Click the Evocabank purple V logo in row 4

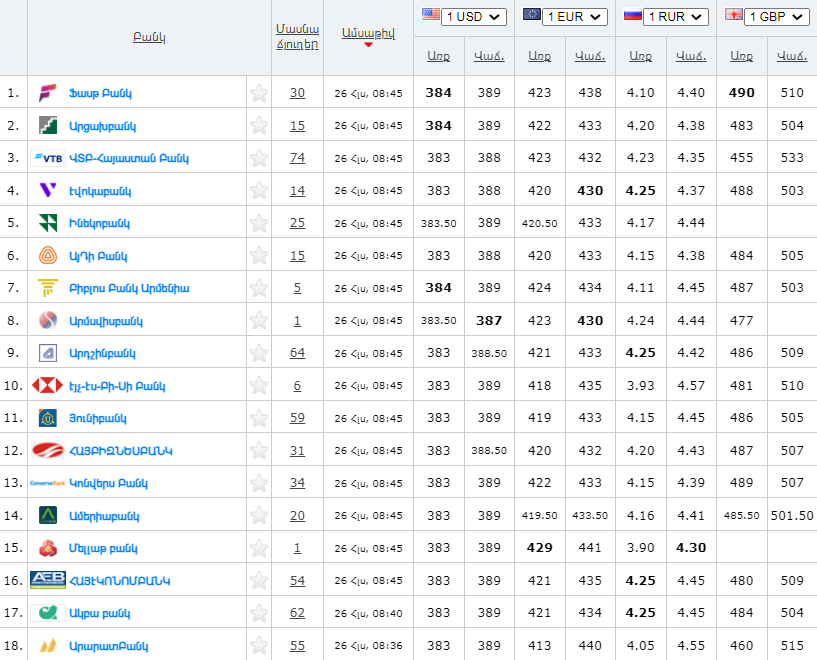(48, 190)
